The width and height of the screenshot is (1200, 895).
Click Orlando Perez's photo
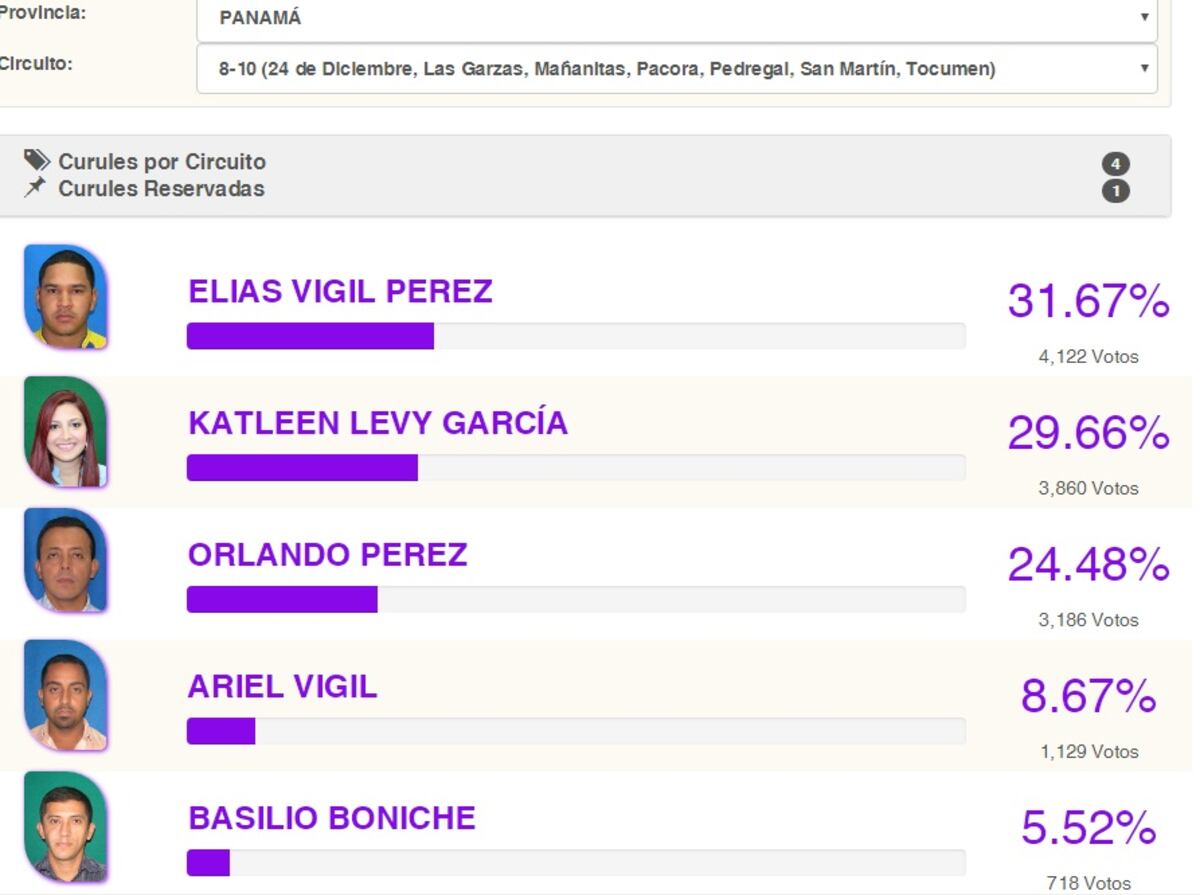[x=66, y=561]
